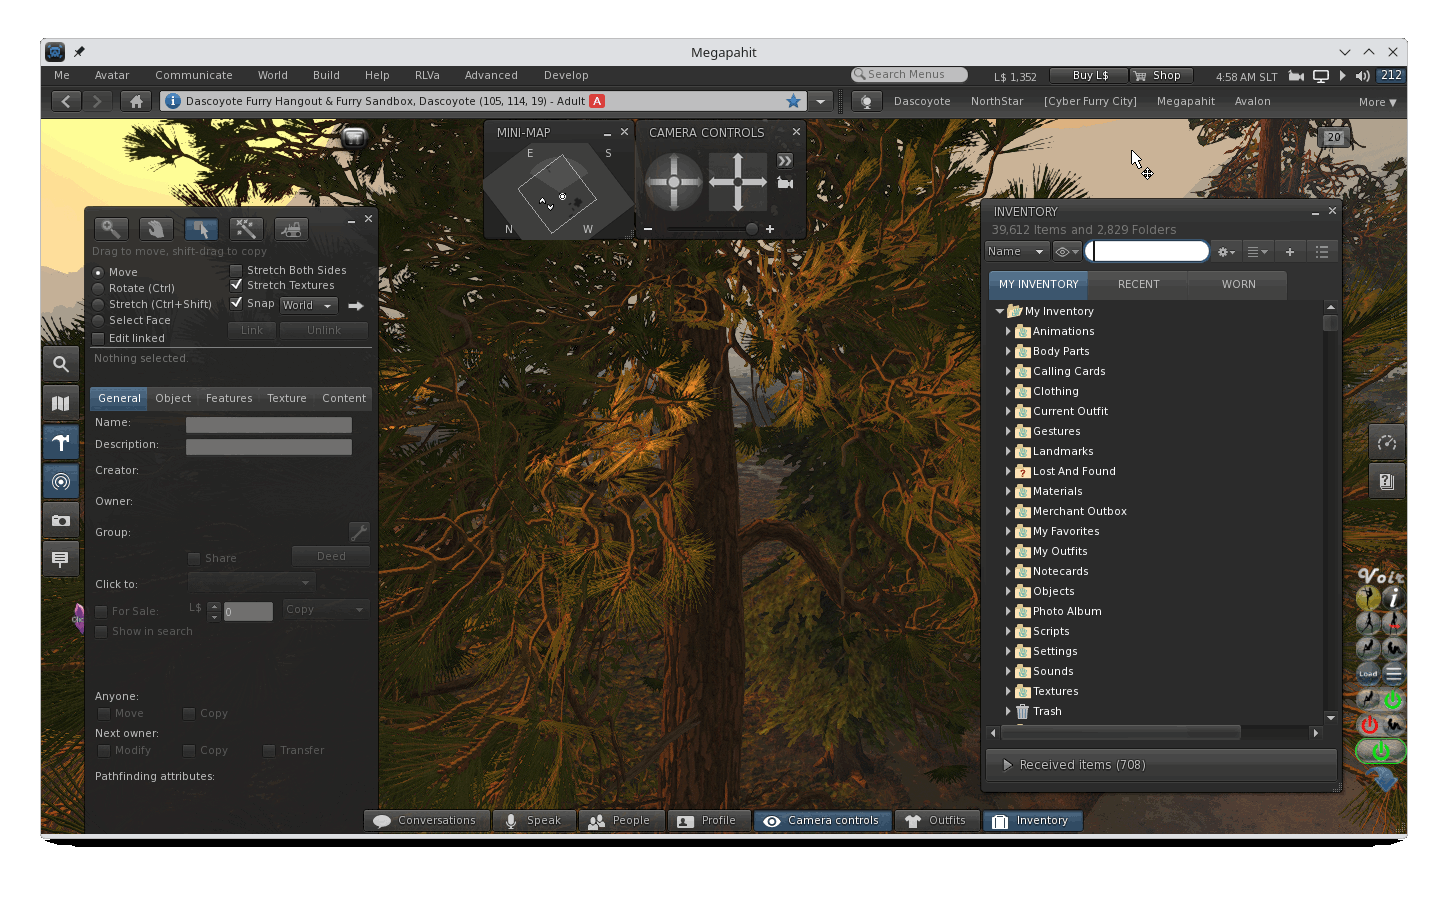
Task: Open the Snap 'World' dropdown
Action: (x=308, y=305)
